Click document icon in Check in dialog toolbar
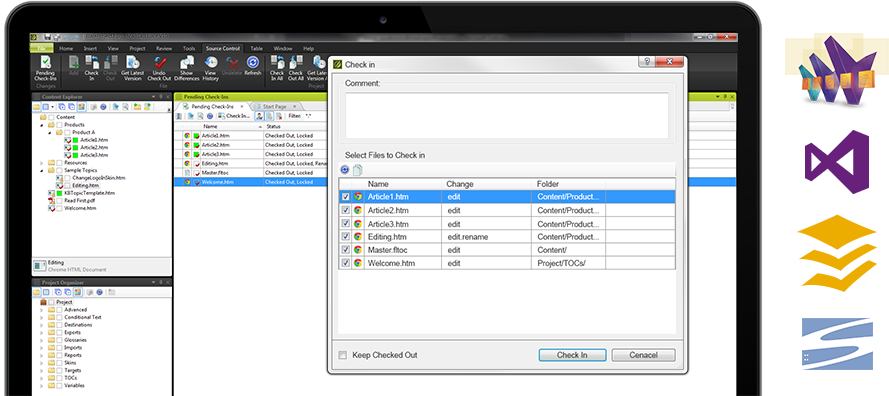Viewport: 889px width, 396px height. 358,170
